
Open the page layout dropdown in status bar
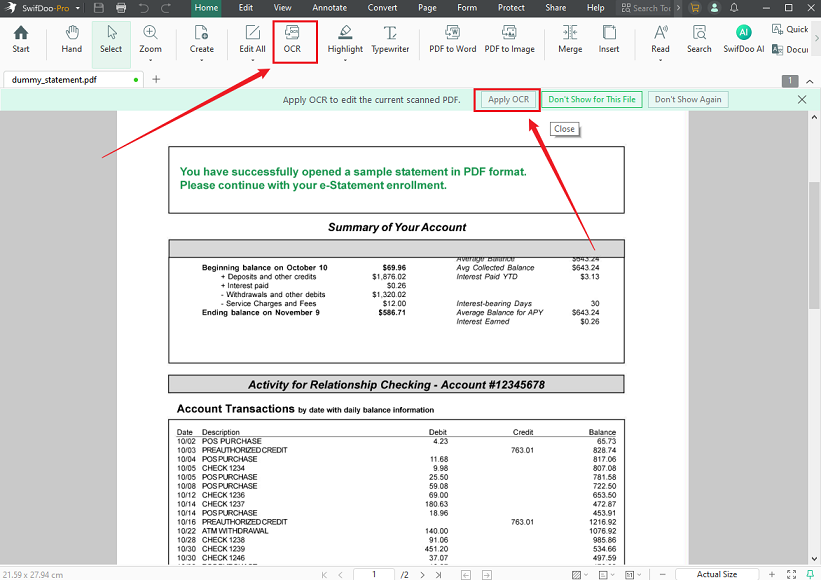click(x=606, y=575)
